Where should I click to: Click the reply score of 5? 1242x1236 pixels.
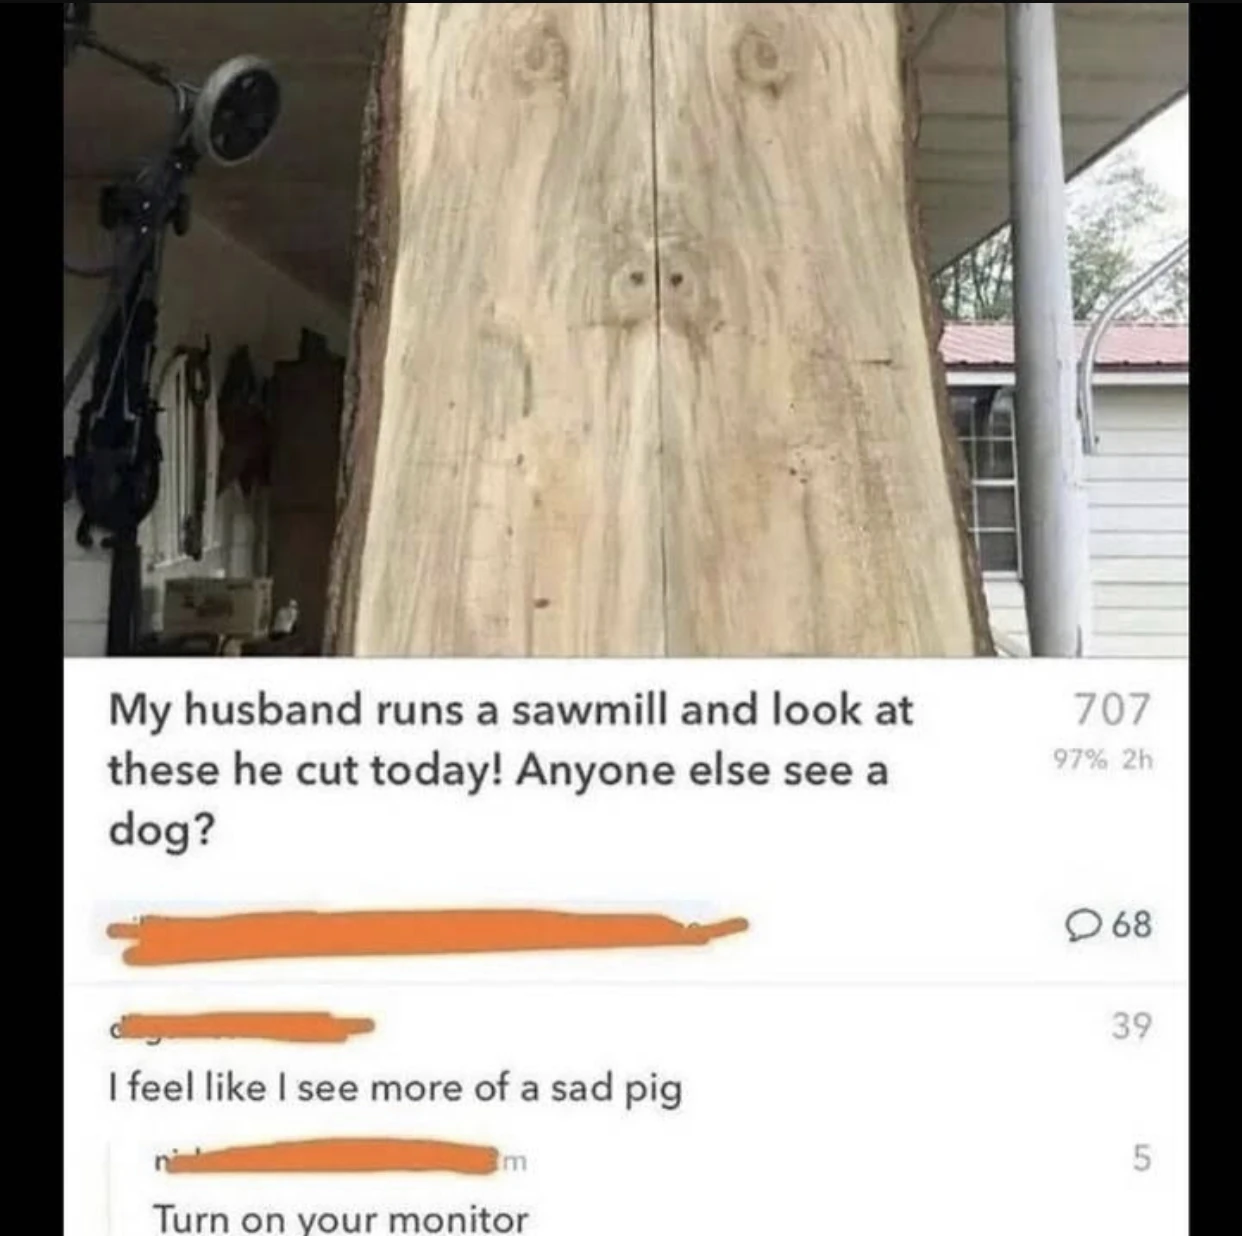[1142, 1159]
